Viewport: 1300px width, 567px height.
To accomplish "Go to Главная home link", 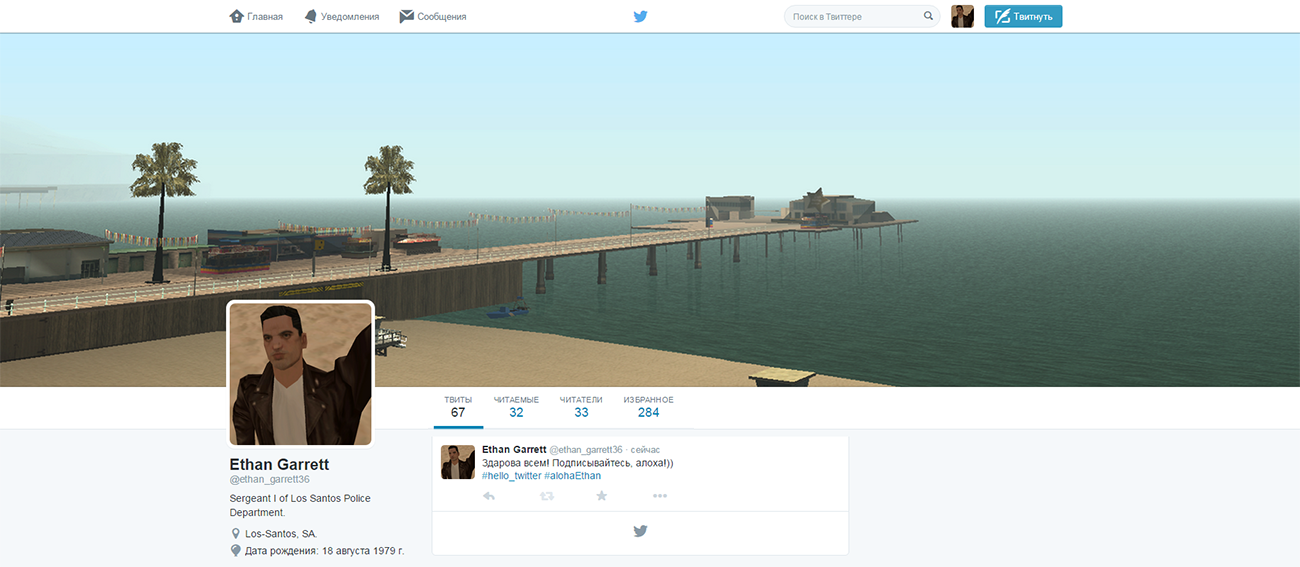I will 256,16.
